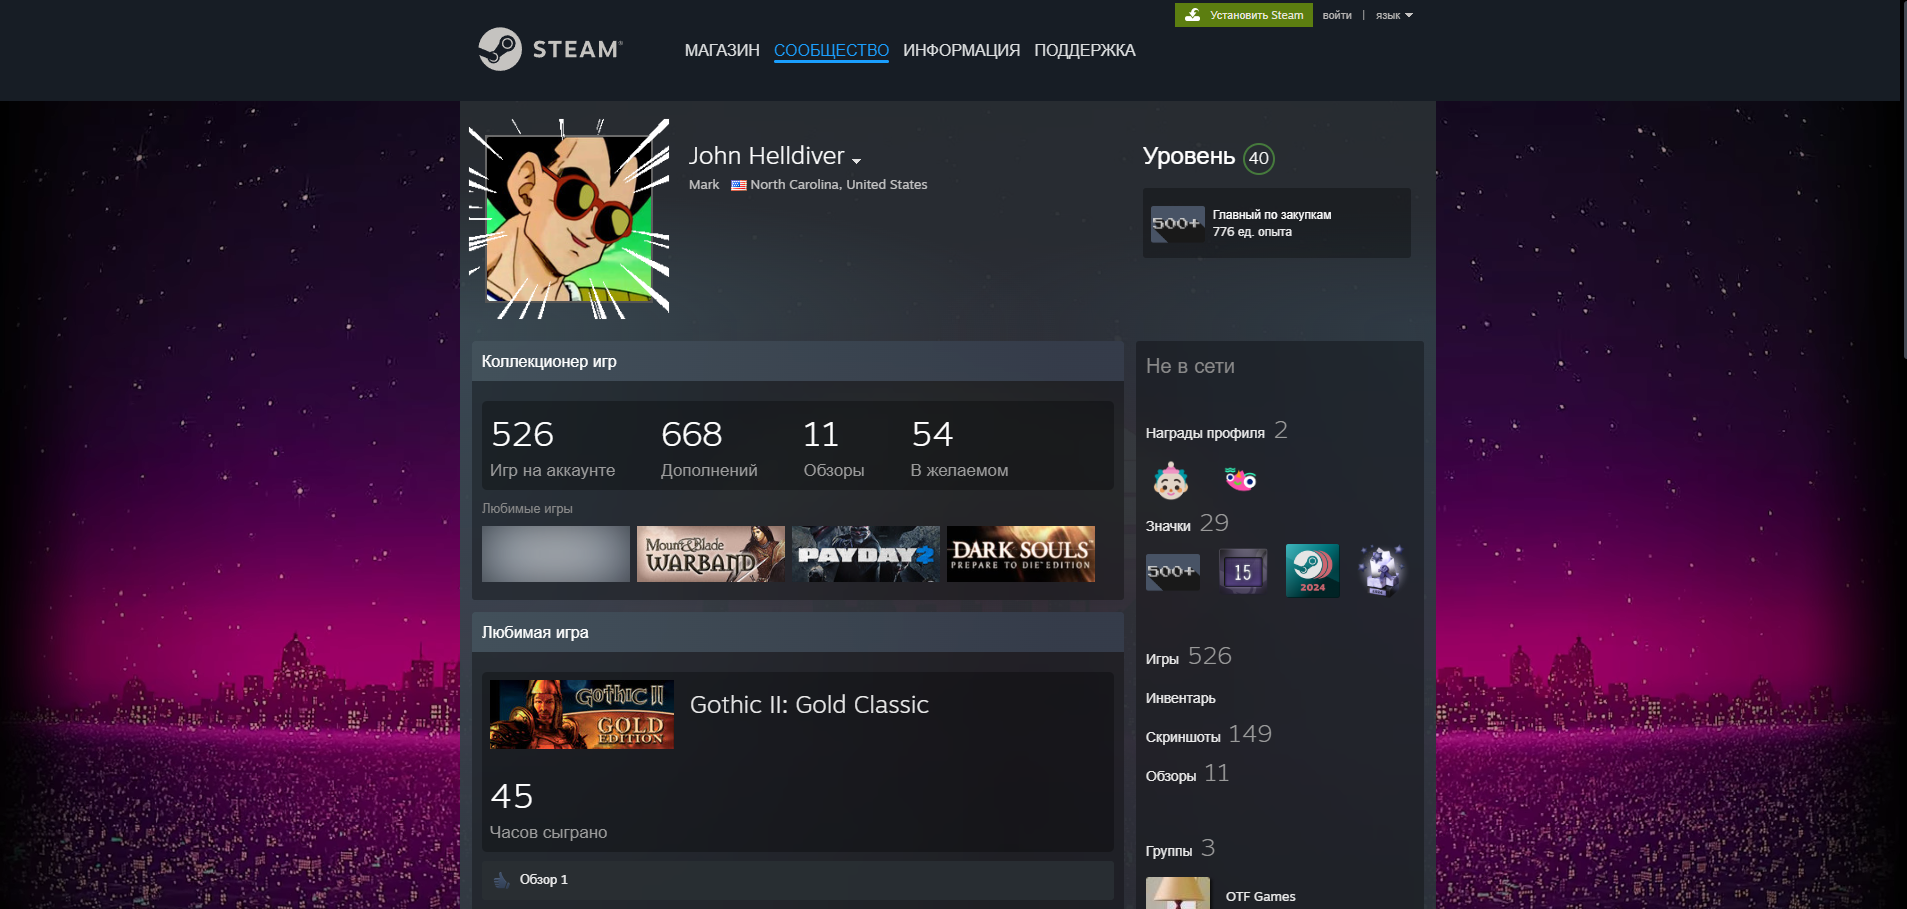The image size is (1907, 909).
Task: Open the 500+ games badge in badges row
Action: [1172, 572]
